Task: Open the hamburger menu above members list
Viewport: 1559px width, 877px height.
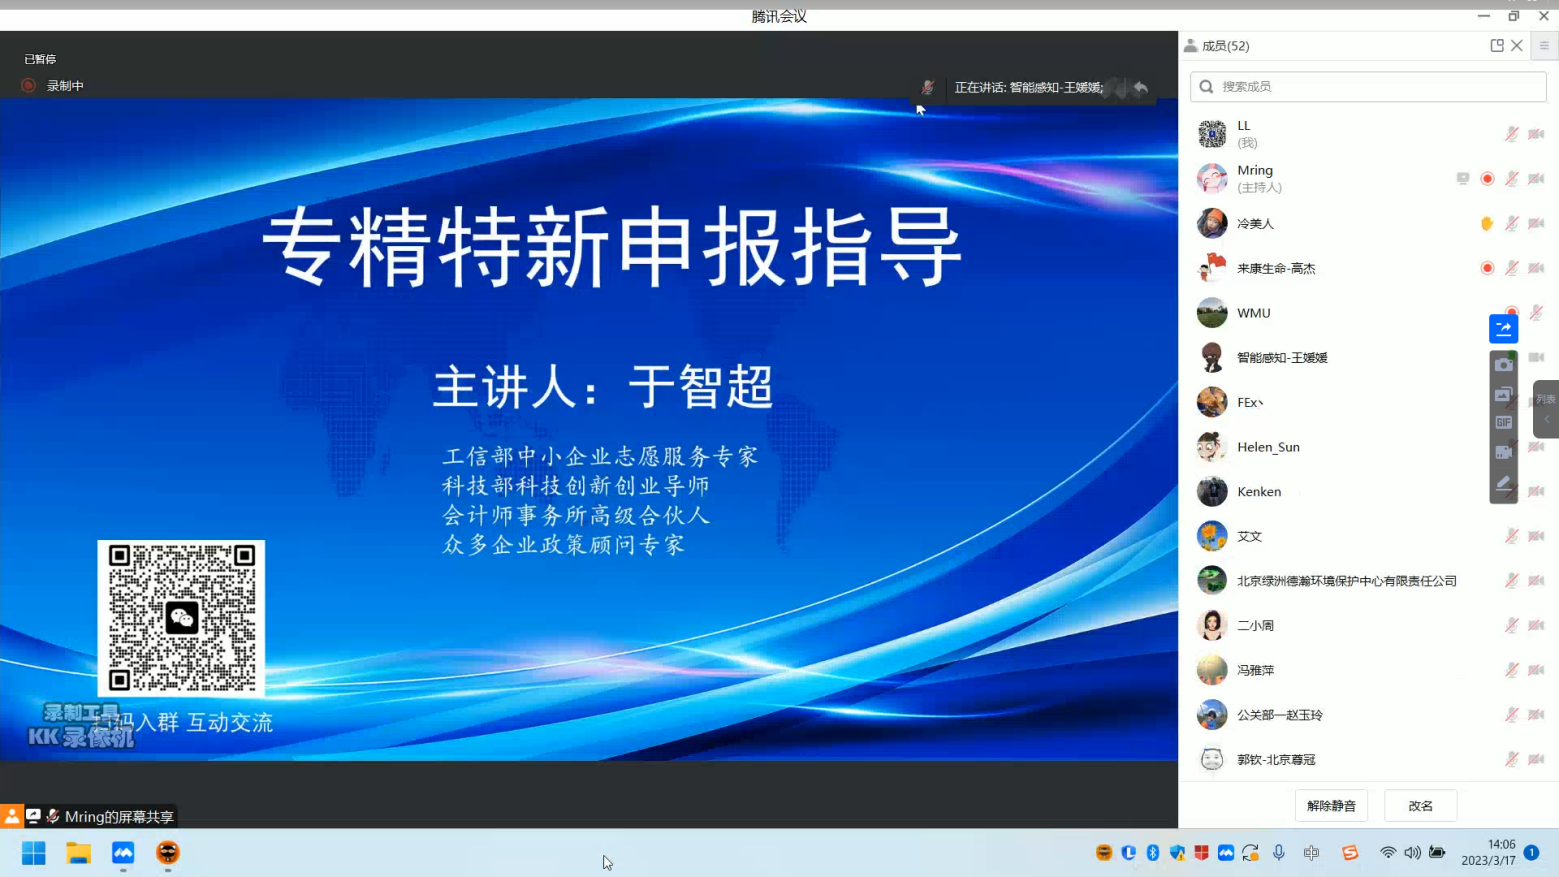Action: tap(1544, 46)
